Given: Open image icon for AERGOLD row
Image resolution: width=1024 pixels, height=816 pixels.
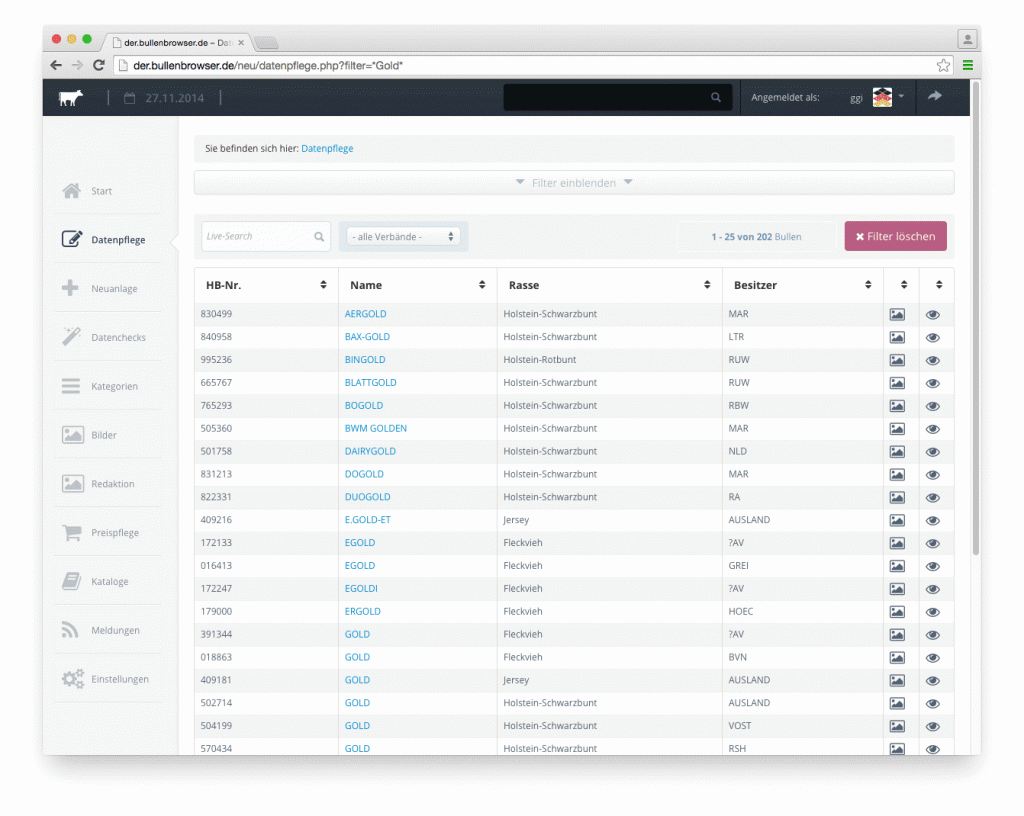Looking at the screenshot, I should (x=897, y=314).
